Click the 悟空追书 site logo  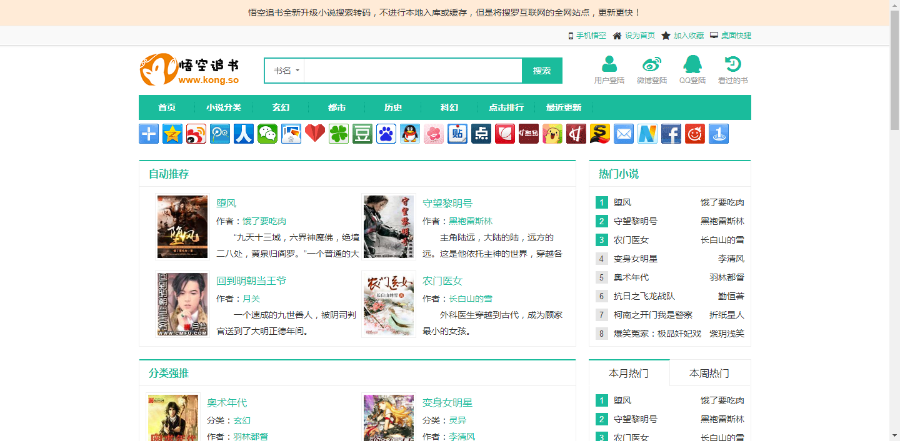189,69
